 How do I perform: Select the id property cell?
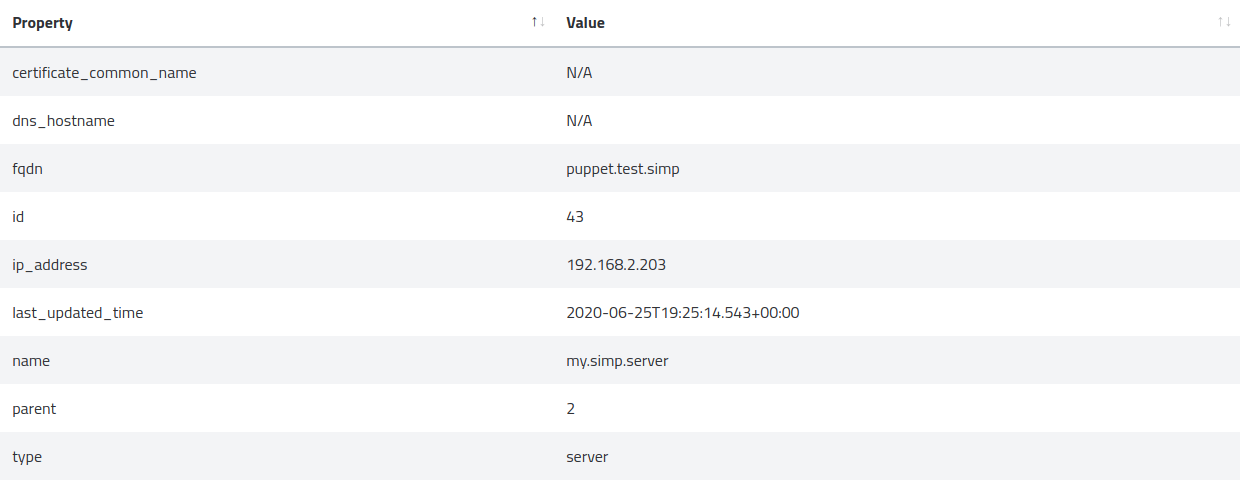(18, 217)
